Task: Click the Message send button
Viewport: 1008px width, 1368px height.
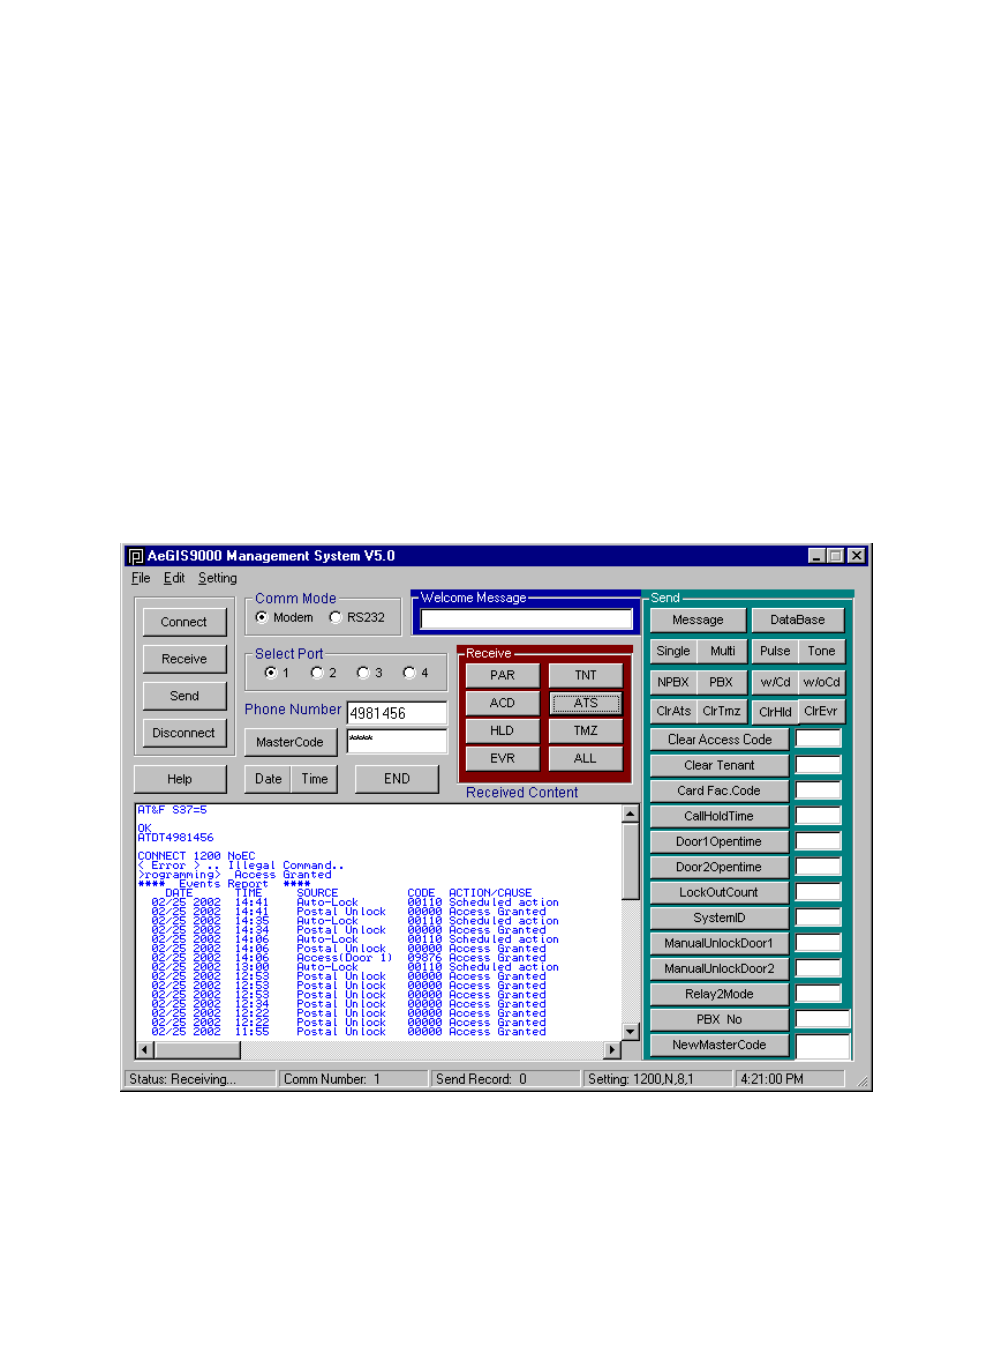Action: click(x=698, y=620)
